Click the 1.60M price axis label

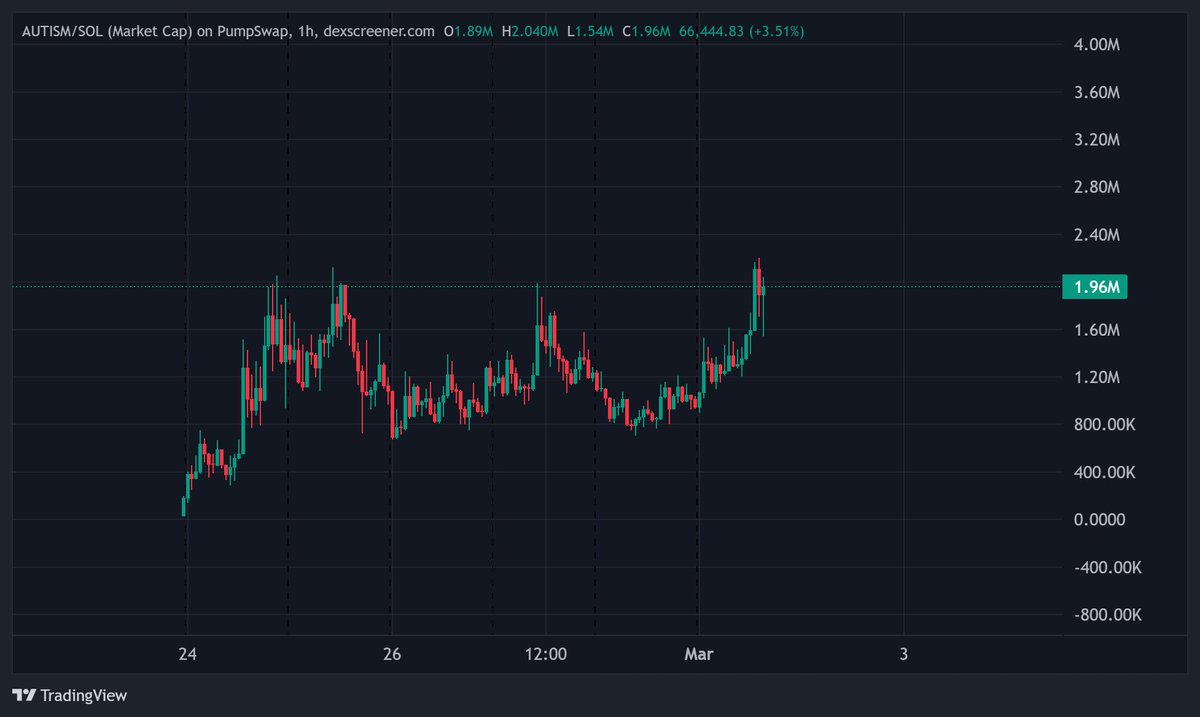1099,330
